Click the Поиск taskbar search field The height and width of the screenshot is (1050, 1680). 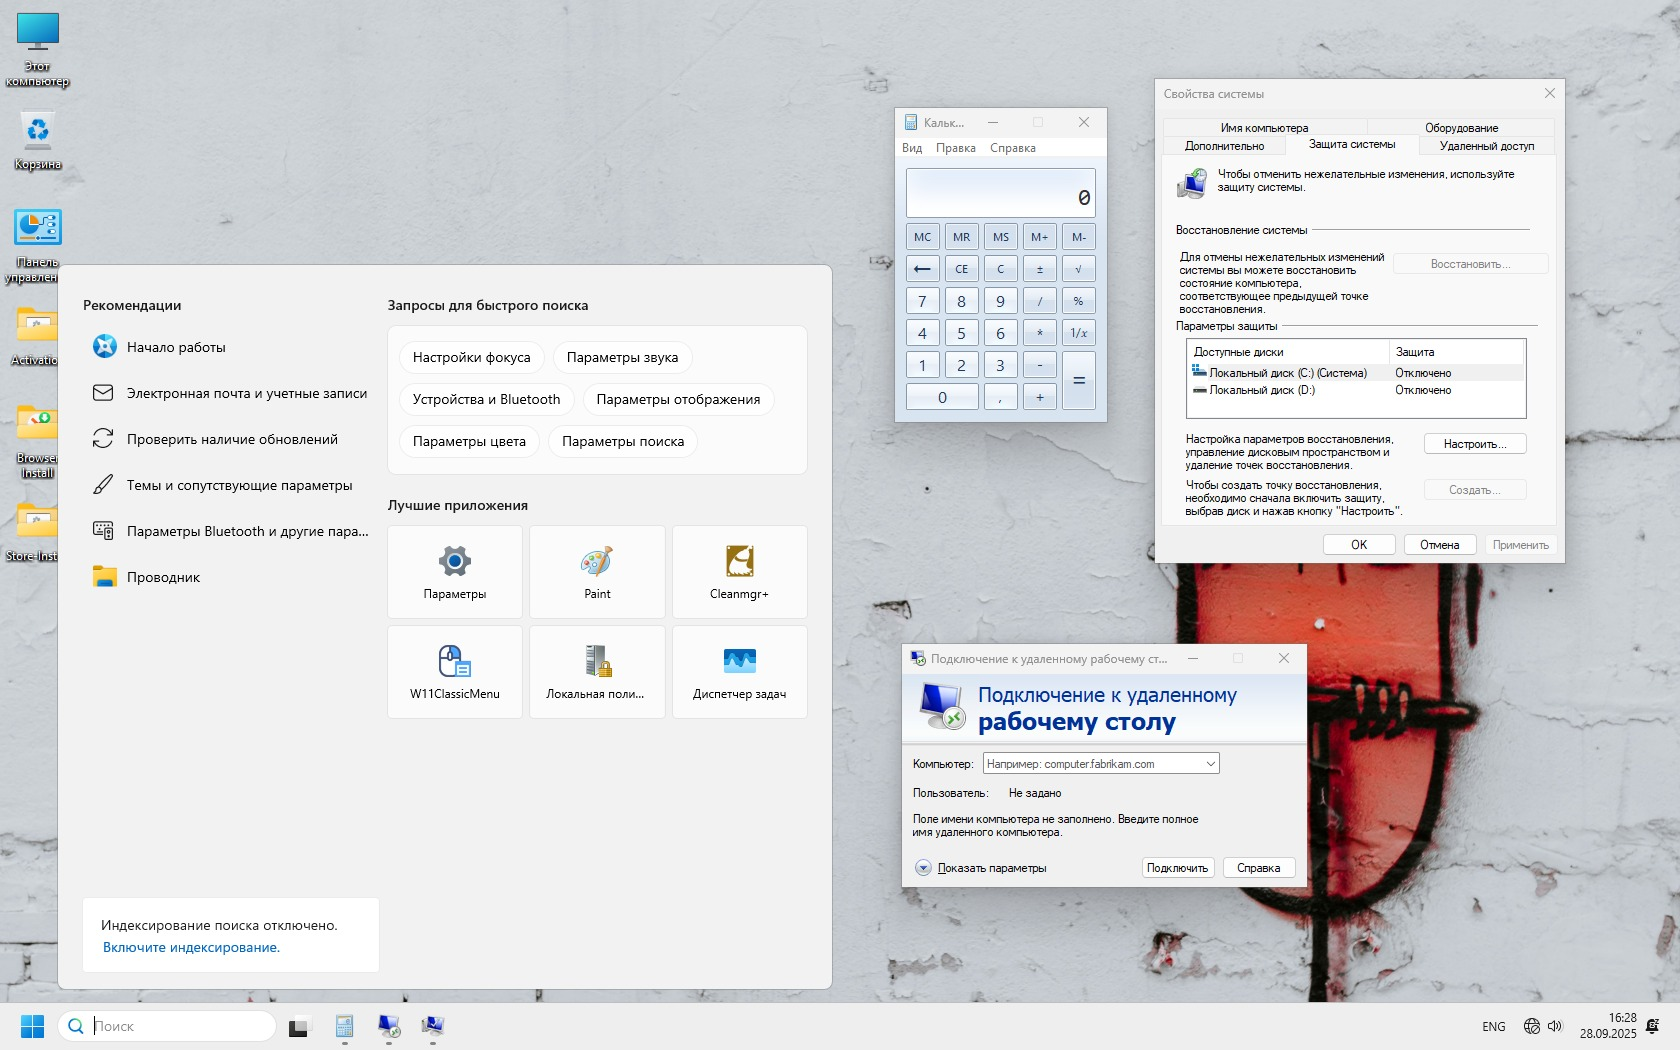coord(178,1026)
